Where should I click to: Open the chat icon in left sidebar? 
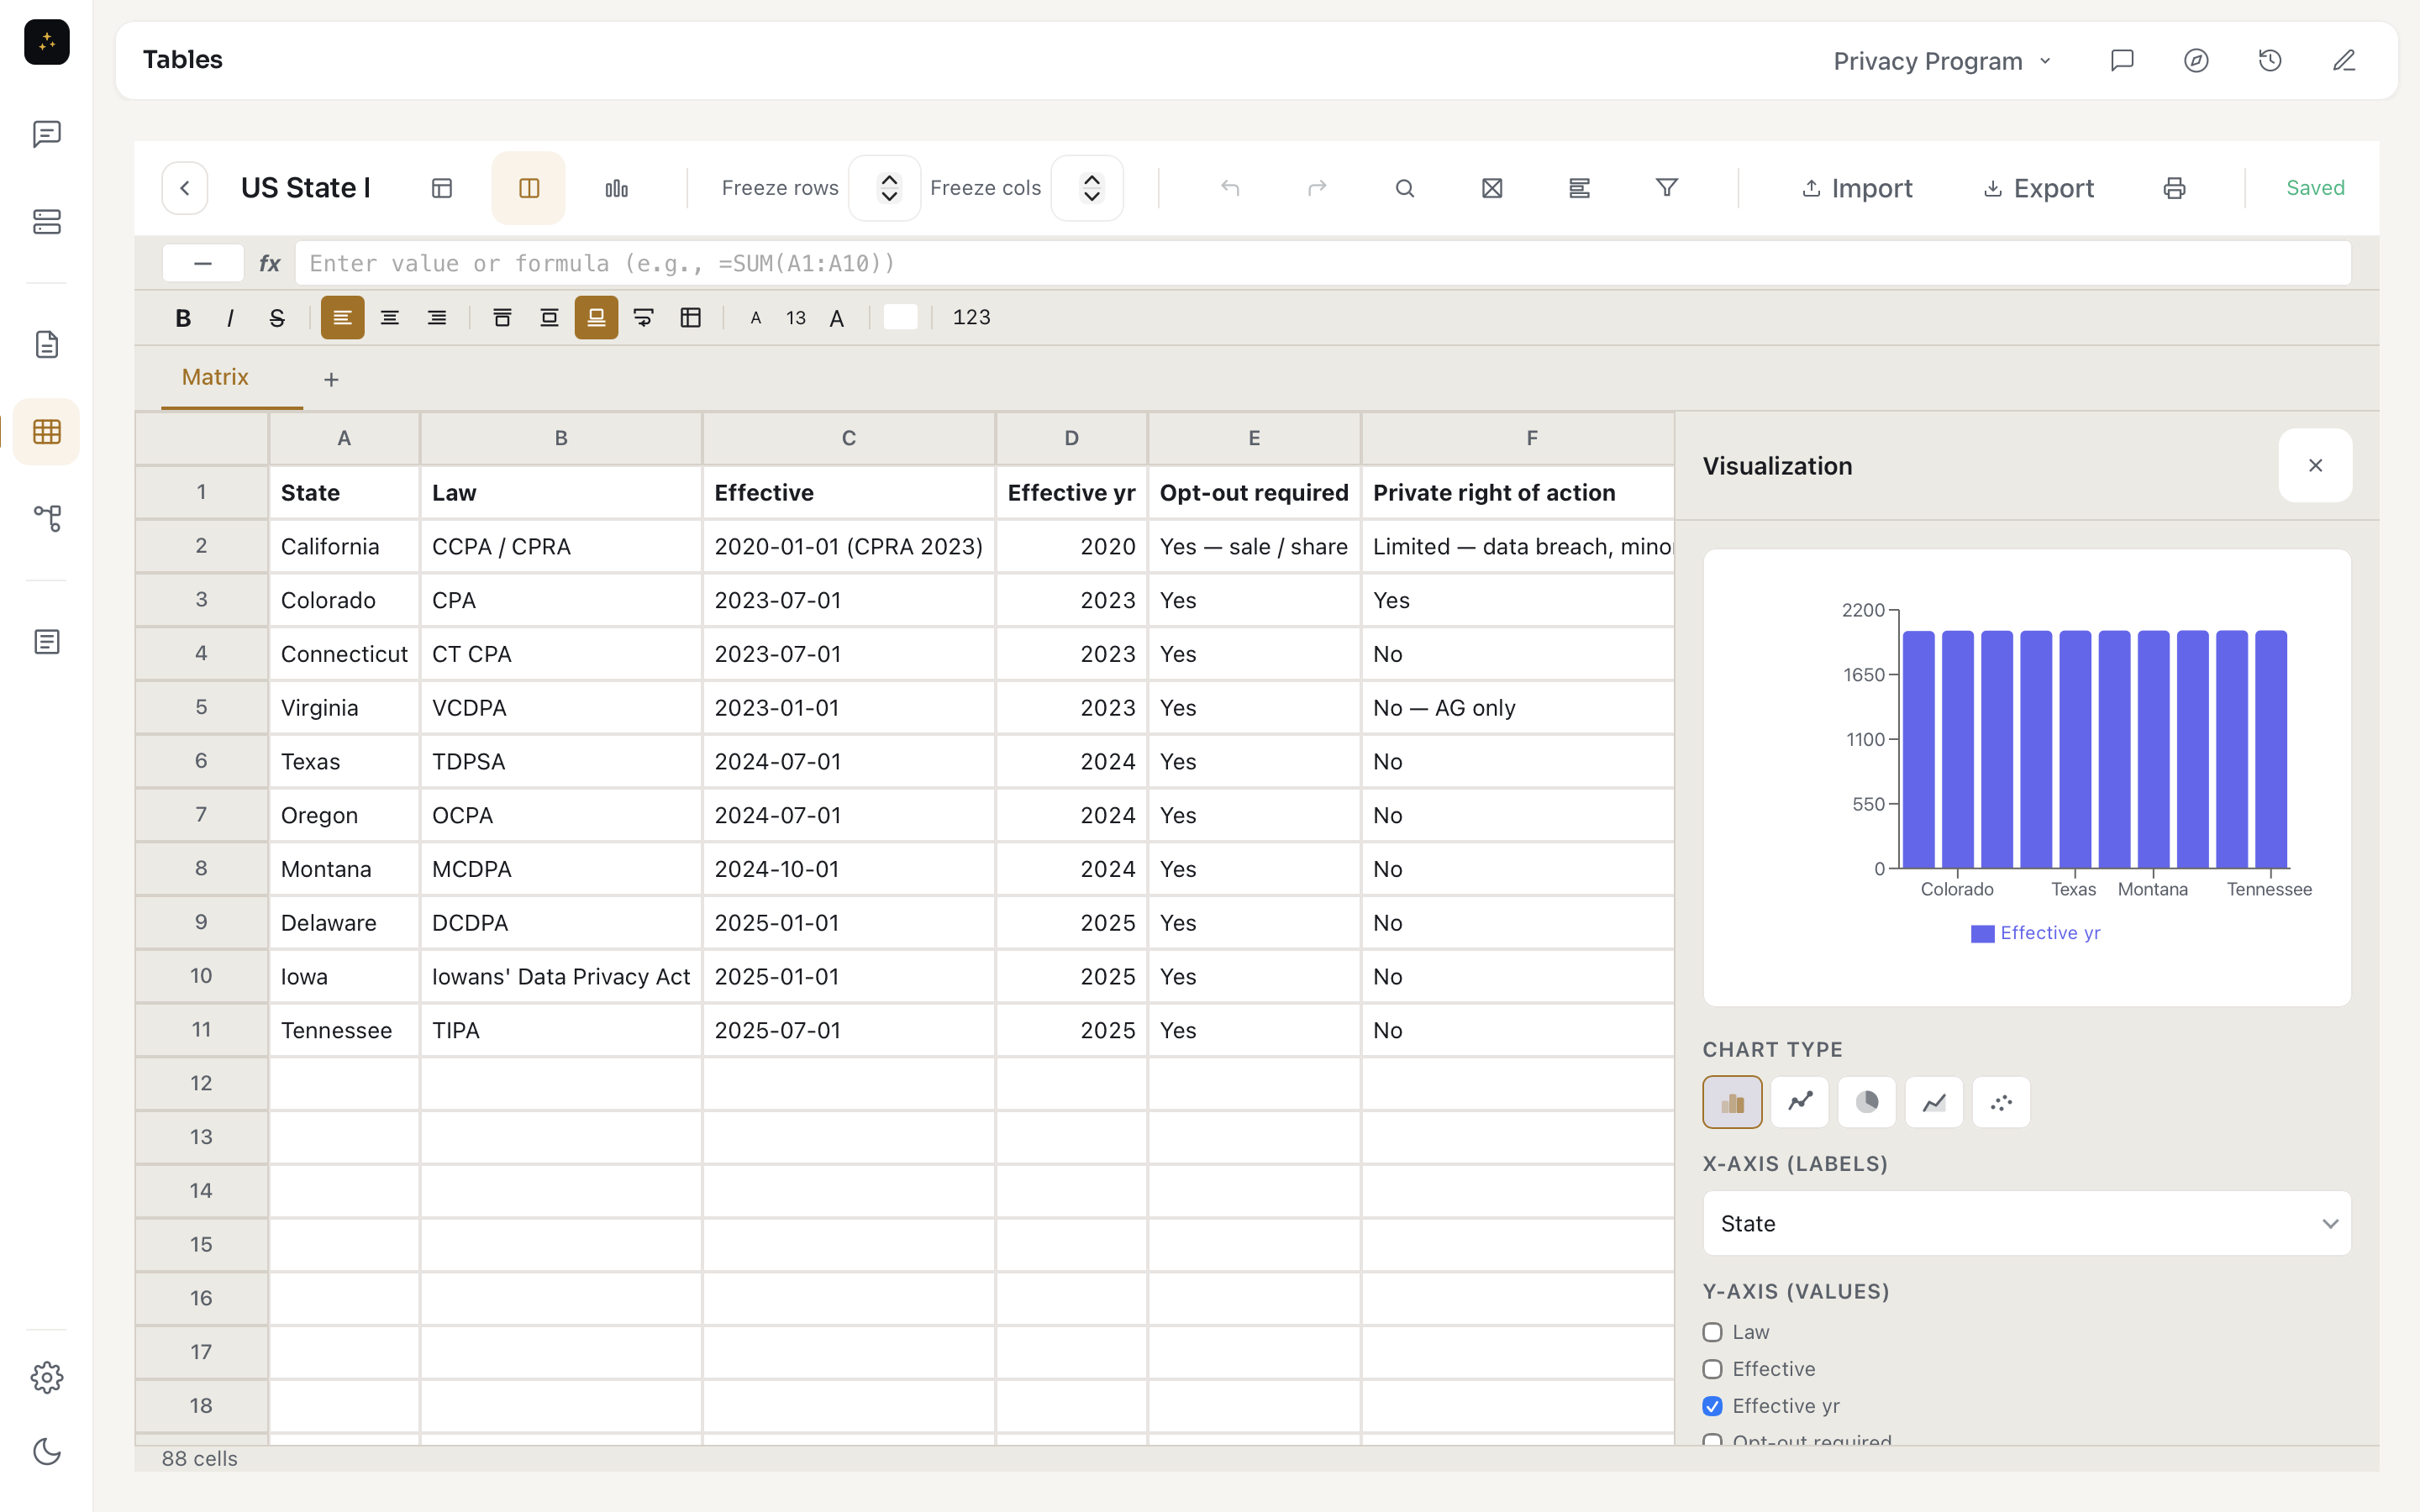click(46, 134)
